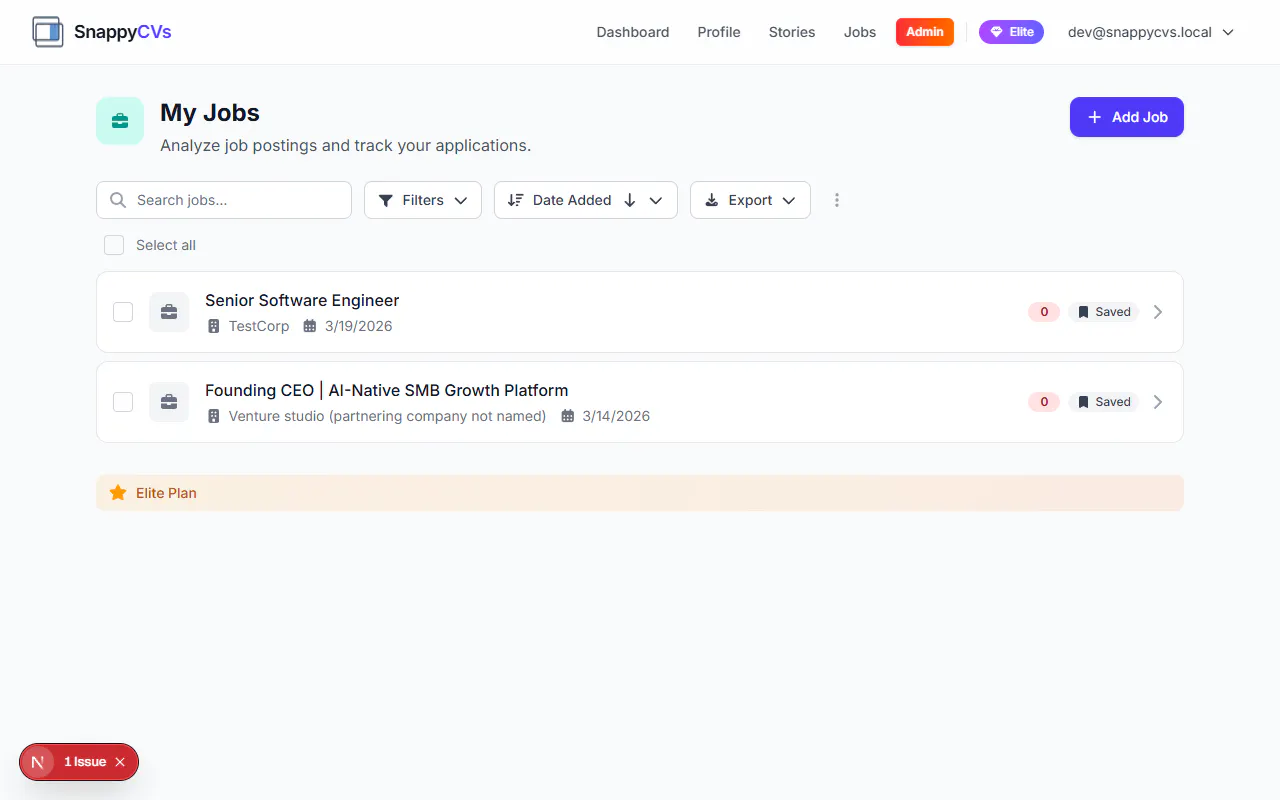1280x800 pixels.
Task: Open Senior Software Engineer job title
Action: click(302, 300)
